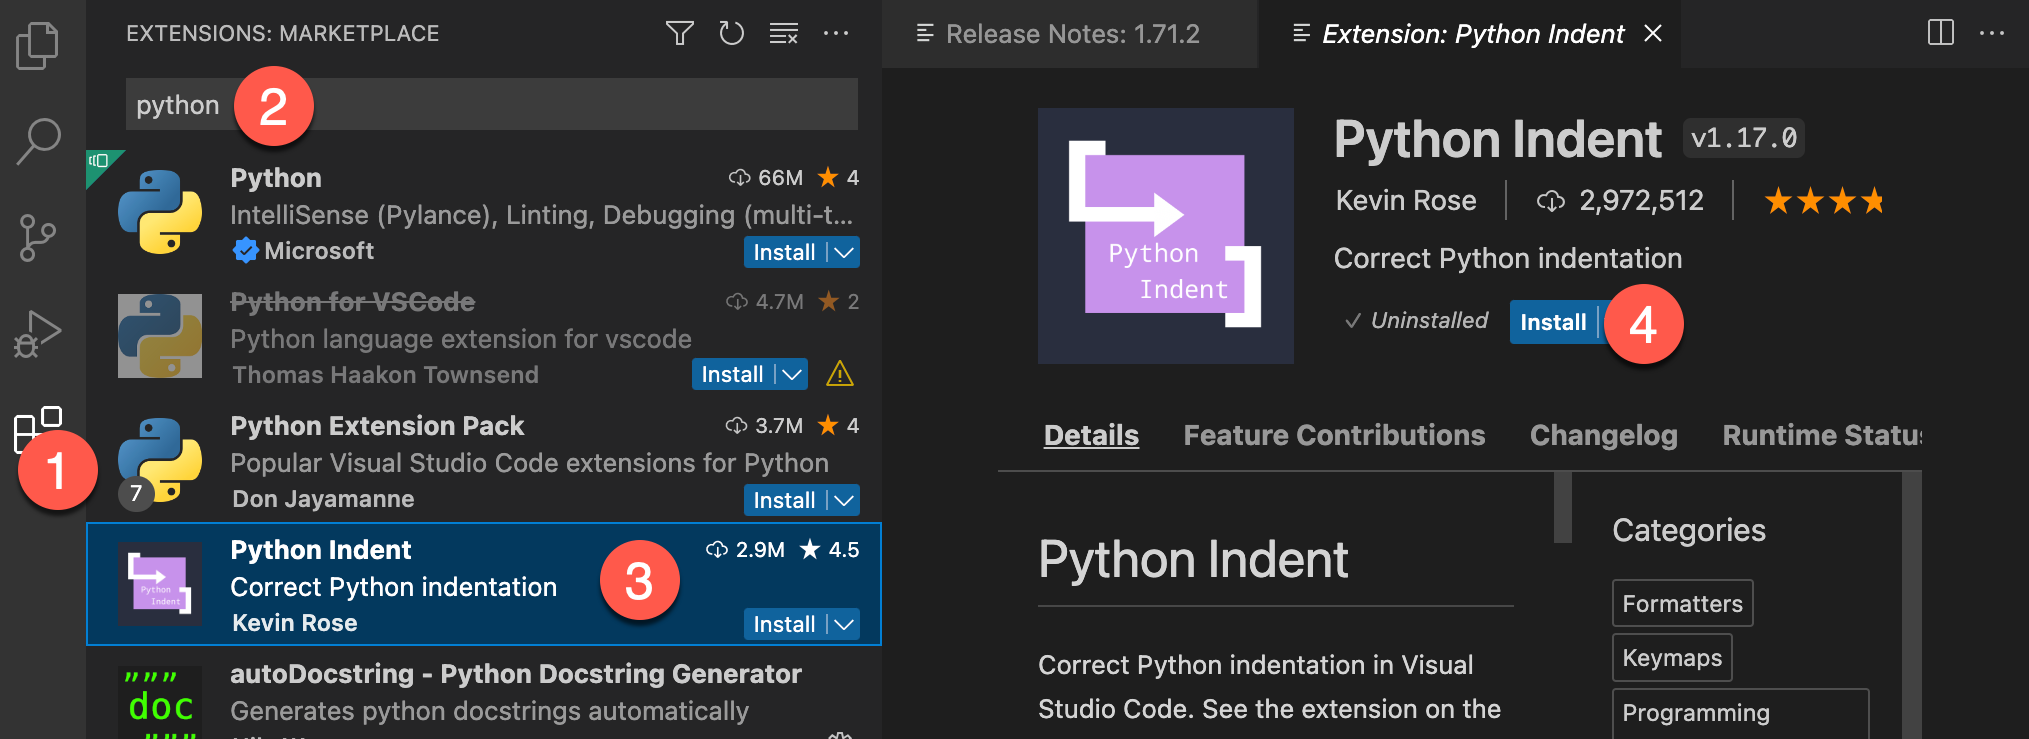This screenshot has width=2029, height=739.
Task: Install Python for VSCode extension
Action: click(733, 374)
